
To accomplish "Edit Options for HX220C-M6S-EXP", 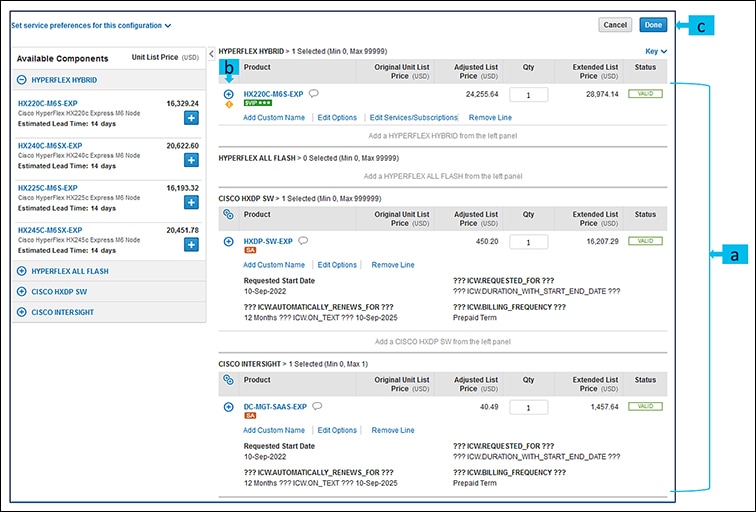I will click(x=337, y=117).
